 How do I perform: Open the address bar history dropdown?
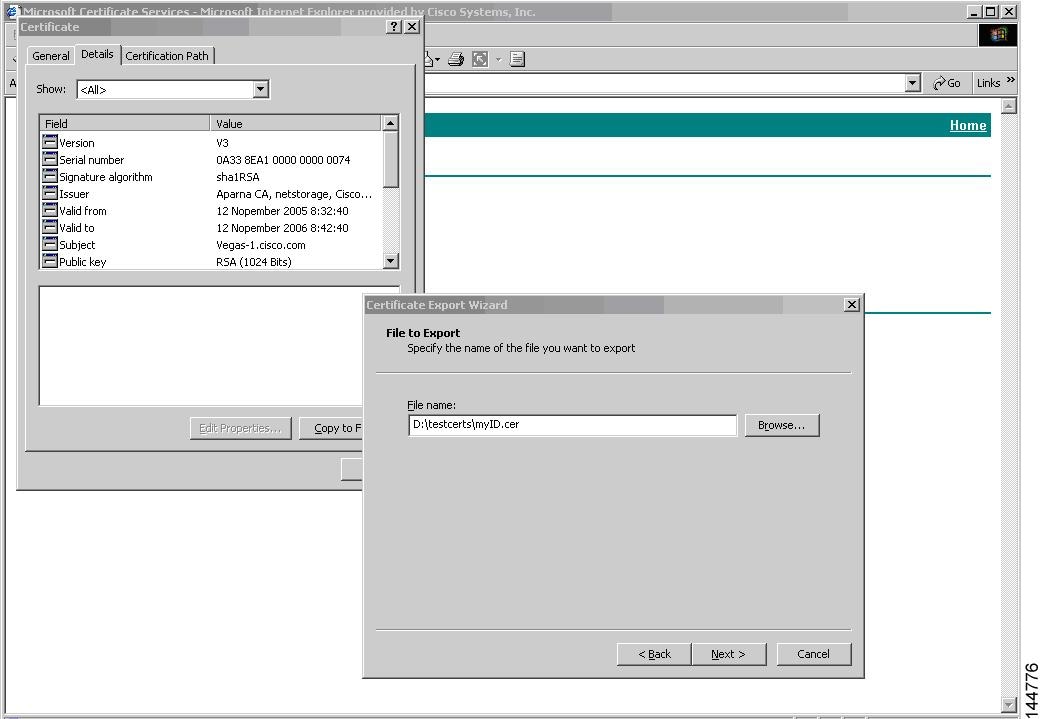pyautogui.click(x=913, y=83)
